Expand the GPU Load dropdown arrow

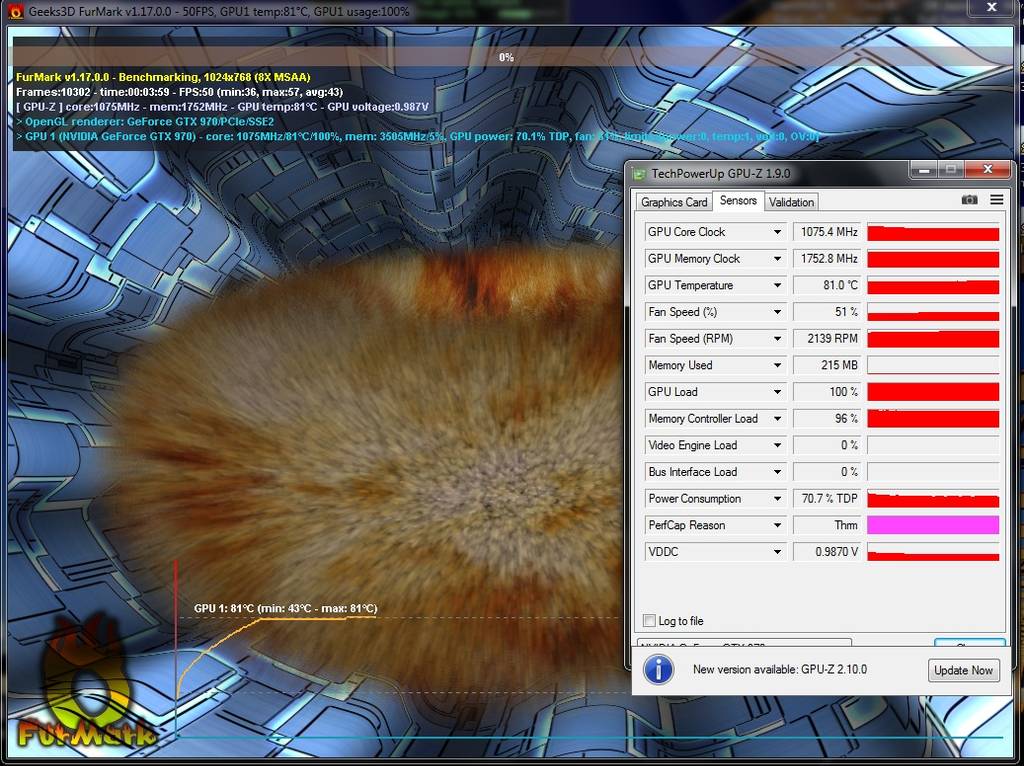click(777, 392)
